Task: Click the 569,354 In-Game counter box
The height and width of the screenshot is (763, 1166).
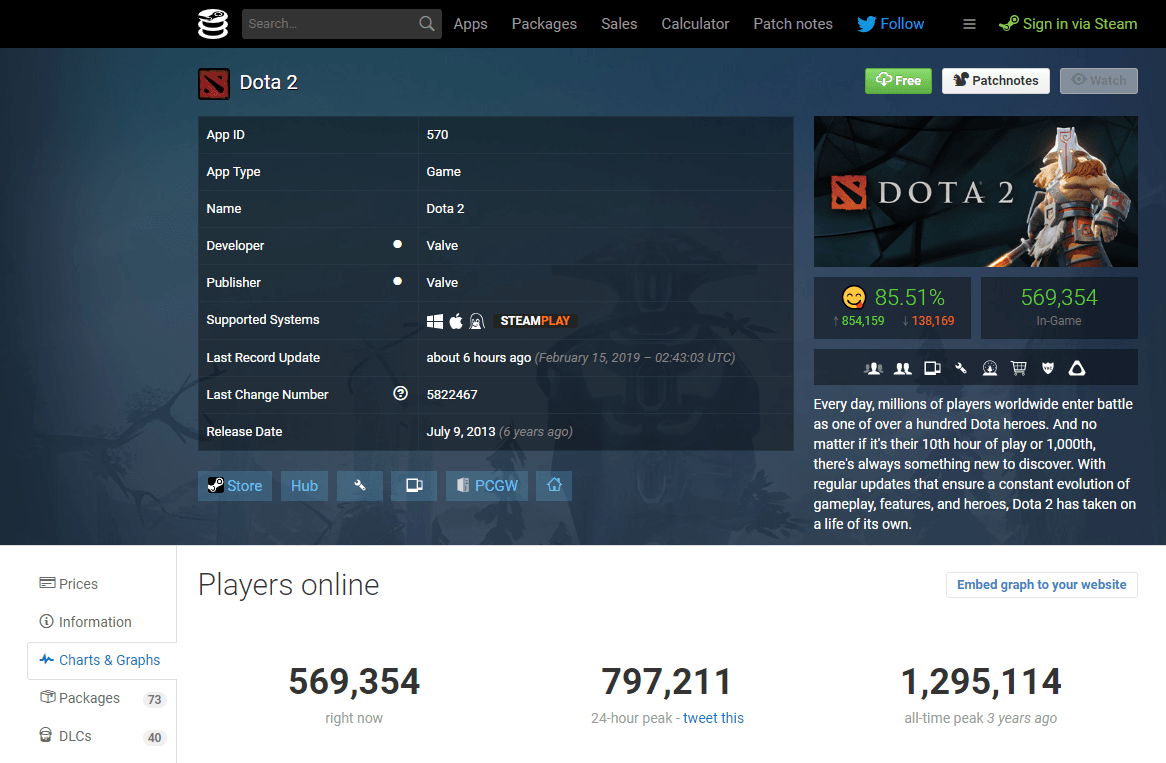Action: 1059,307
